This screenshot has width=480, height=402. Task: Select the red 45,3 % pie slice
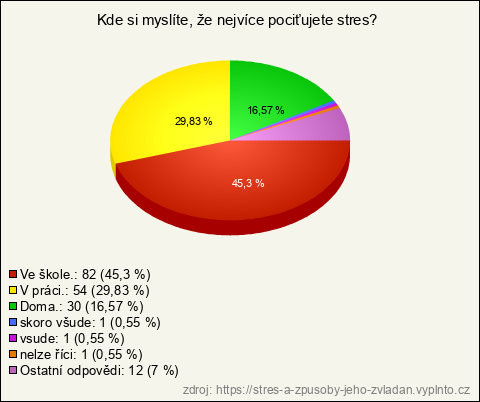click(x=233, y=187)
